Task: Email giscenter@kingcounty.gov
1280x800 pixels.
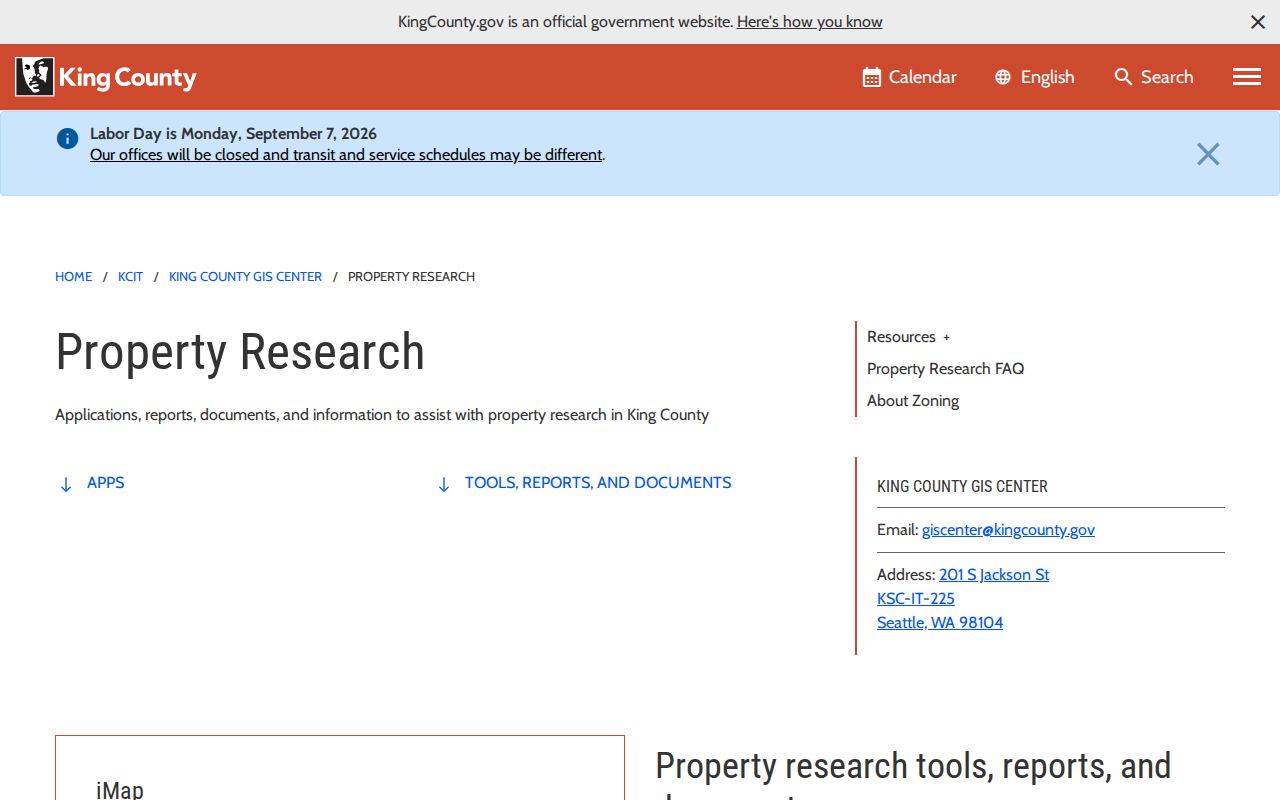Action: pos(1008,530)
